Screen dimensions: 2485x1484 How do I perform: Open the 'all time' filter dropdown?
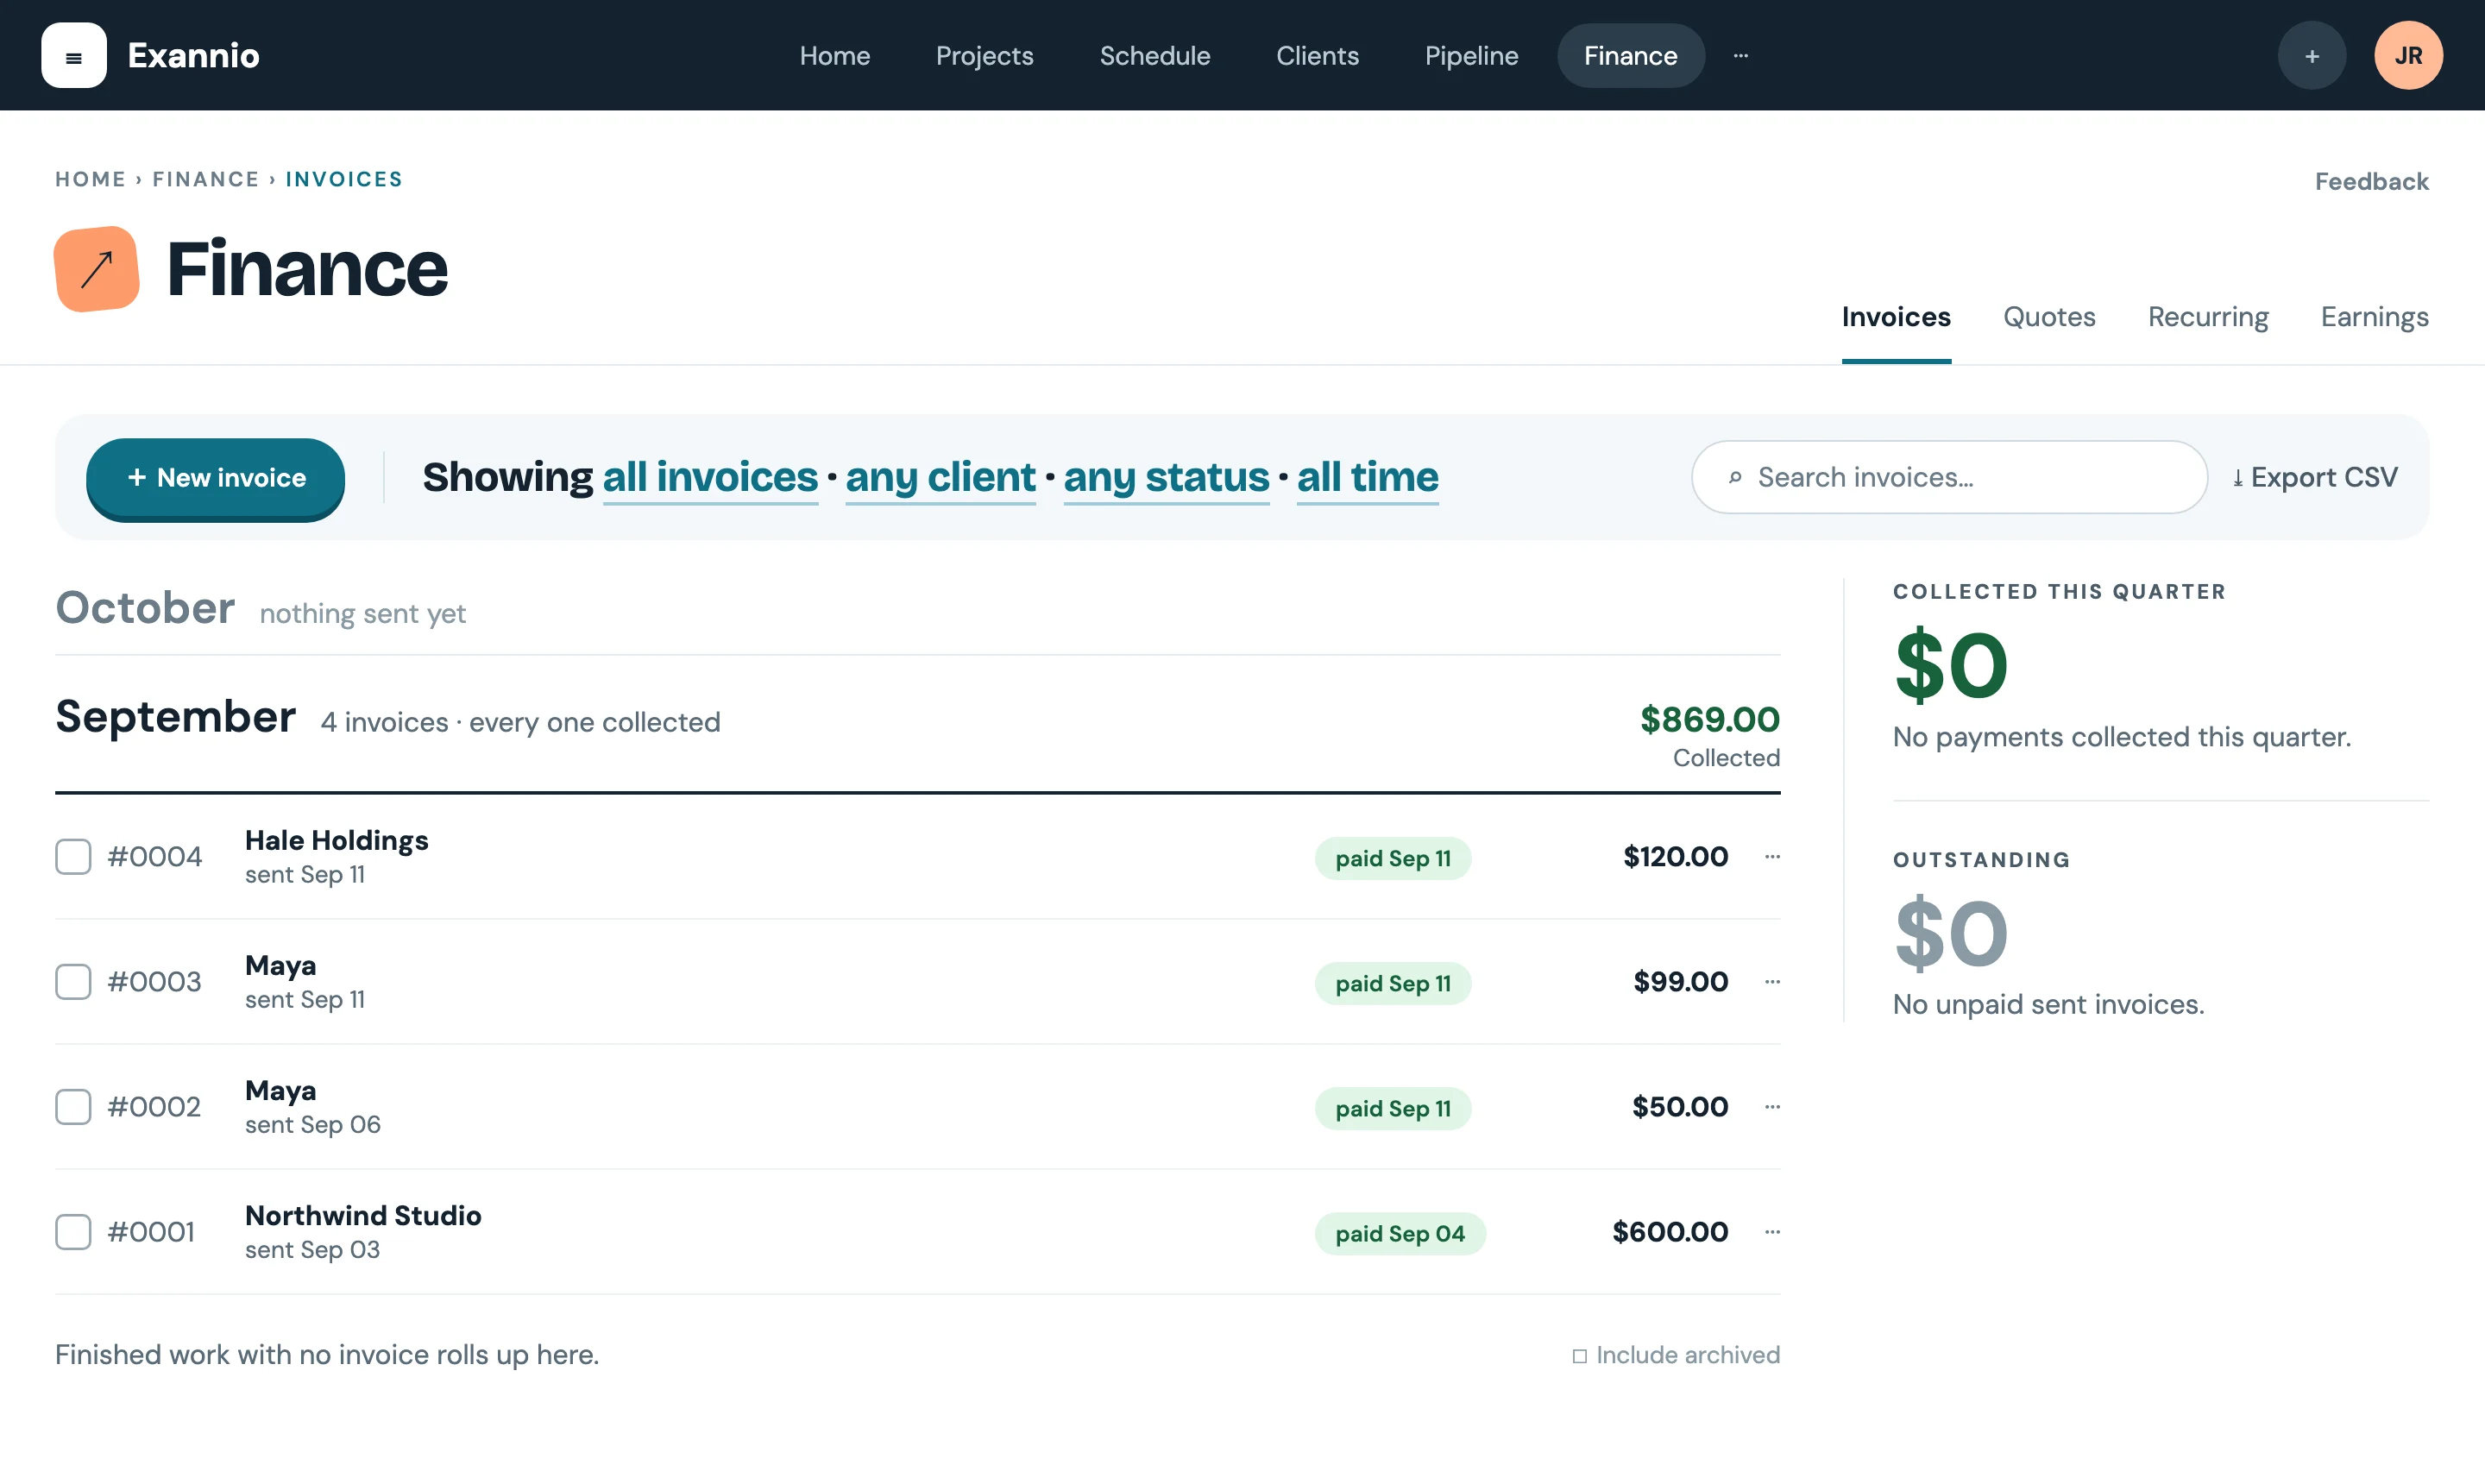point(1367,478)
